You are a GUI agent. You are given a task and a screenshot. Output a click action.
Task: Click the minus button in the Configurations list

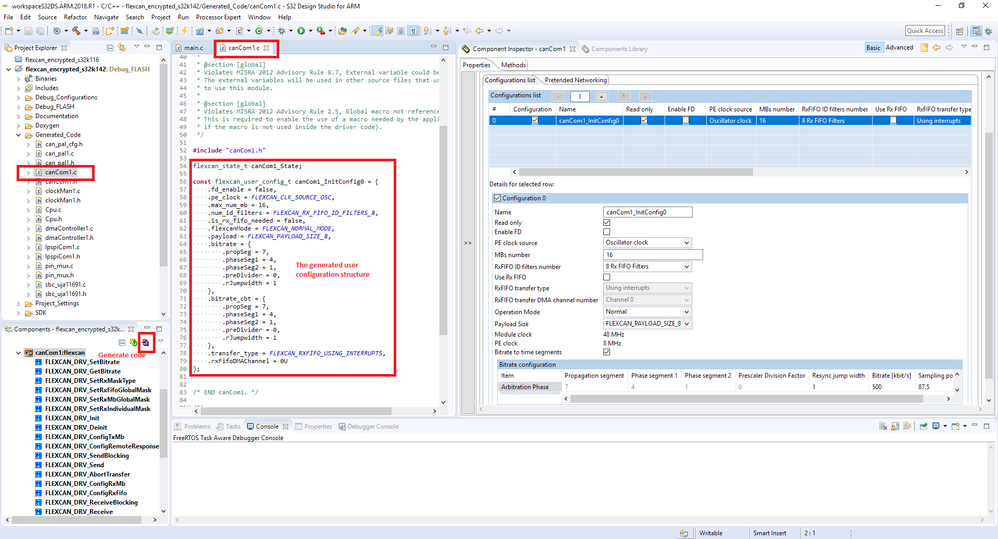[558, 96]
